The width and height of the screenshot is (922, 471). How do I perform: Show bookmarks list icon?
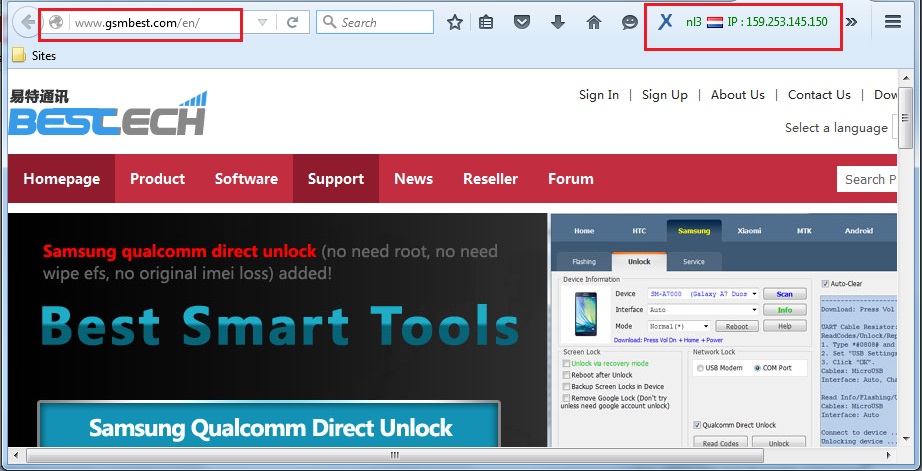[x=486, y=22]
